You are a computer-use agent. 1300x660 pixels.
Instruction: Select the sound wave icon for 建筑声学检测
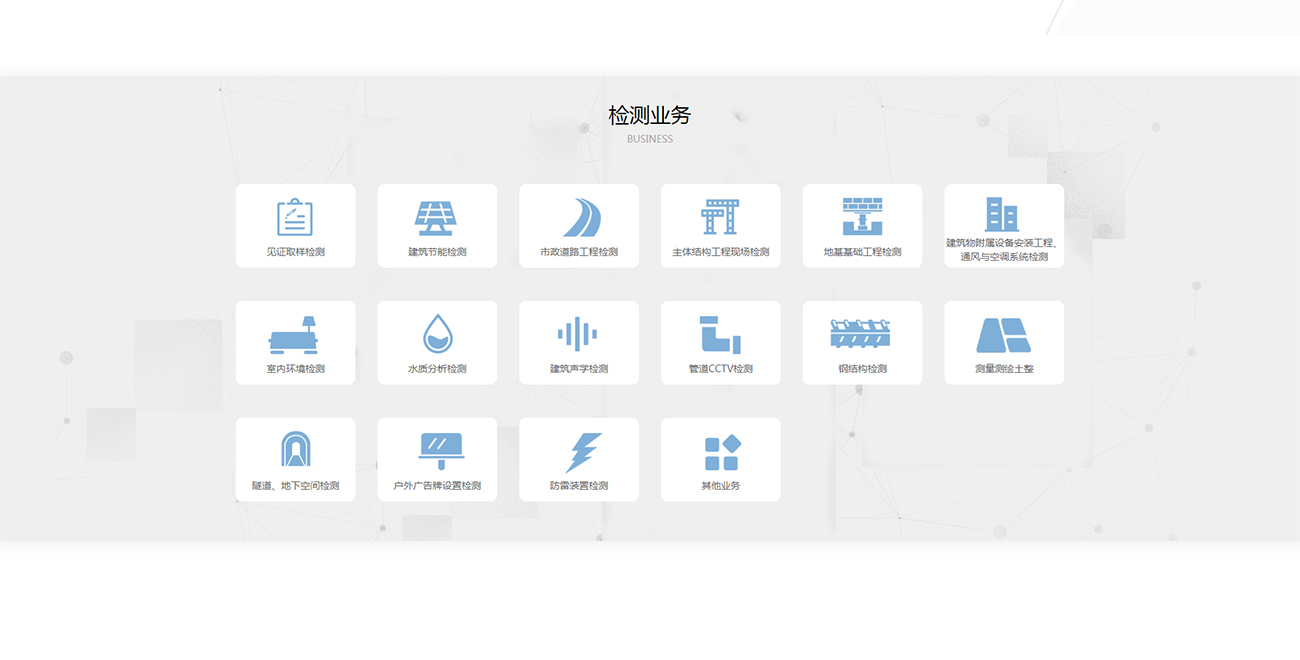pyautogui.click(x=578, y=334)
